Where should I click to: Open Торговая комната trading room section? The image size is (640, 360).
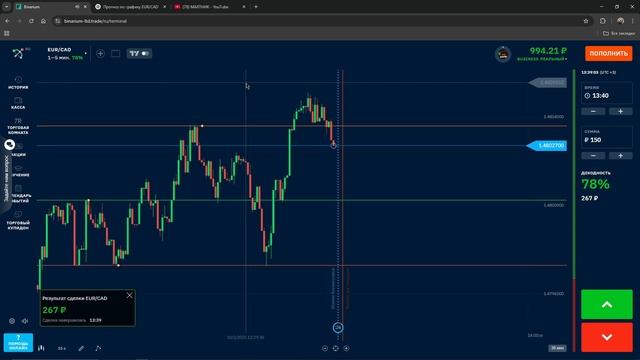pos(18,126)
